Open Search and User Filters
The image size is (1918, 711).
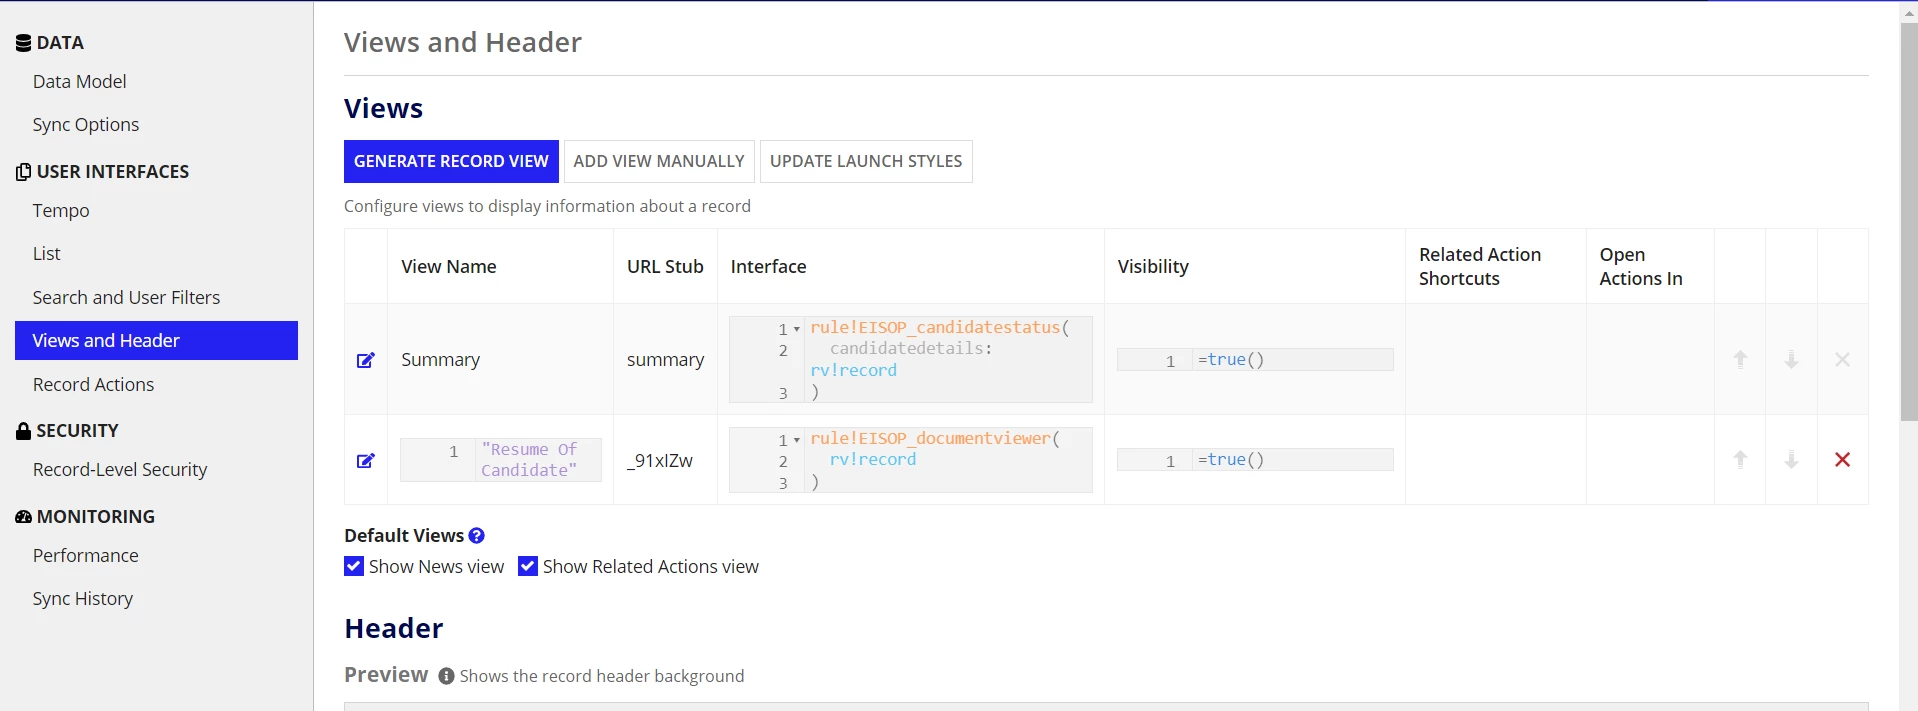tap(126, 298)
